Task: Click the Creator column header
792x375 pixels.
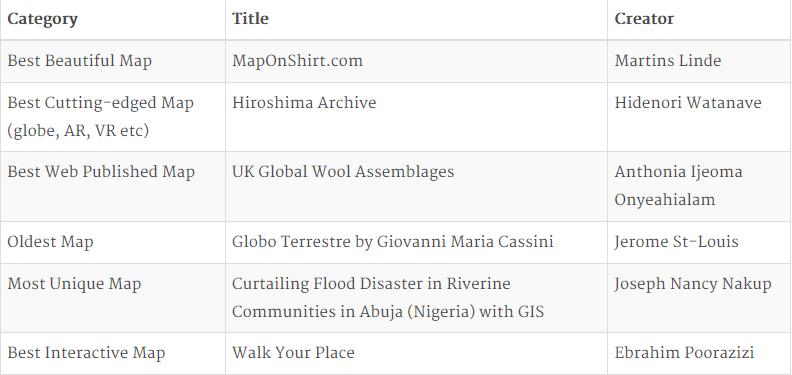Action: [x=644, y=19]
